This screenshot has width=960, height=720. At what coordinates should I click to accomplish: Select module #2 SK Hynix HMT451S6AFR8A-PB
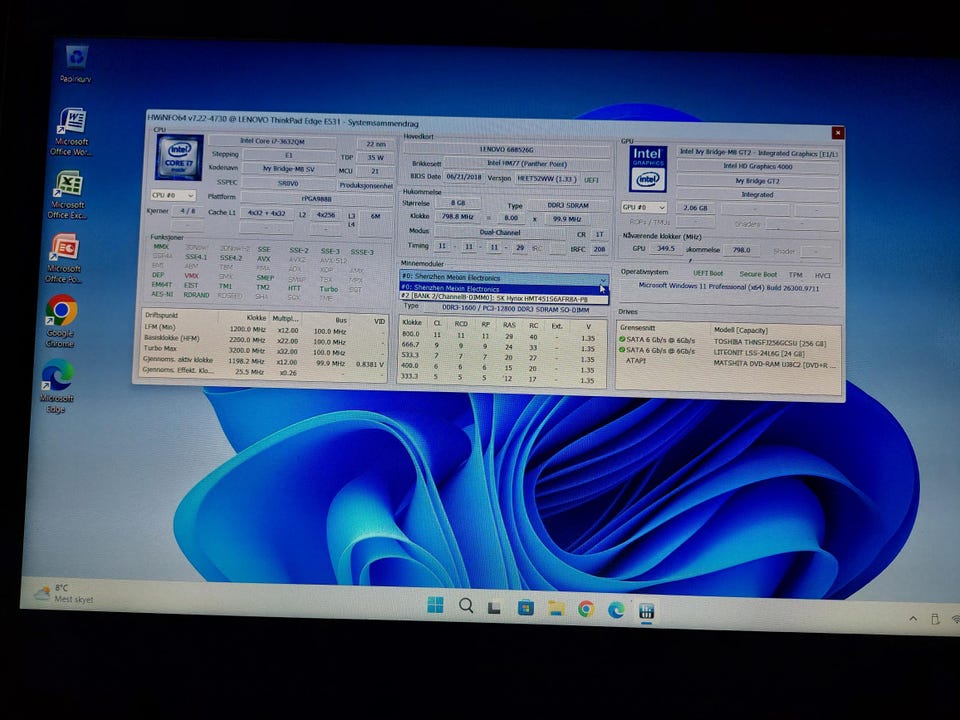tap(503, 298)
